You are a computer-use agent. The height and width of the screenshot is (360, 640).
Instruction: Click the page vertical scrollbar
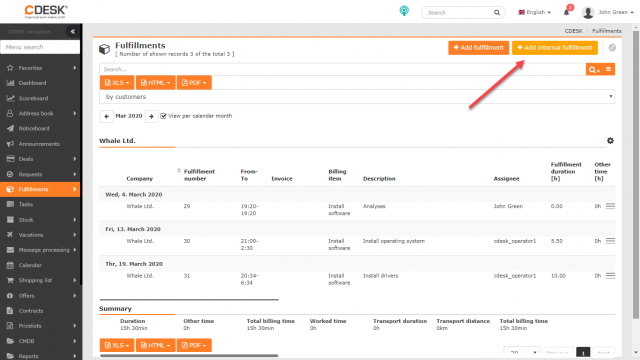(x=636, y=175)
